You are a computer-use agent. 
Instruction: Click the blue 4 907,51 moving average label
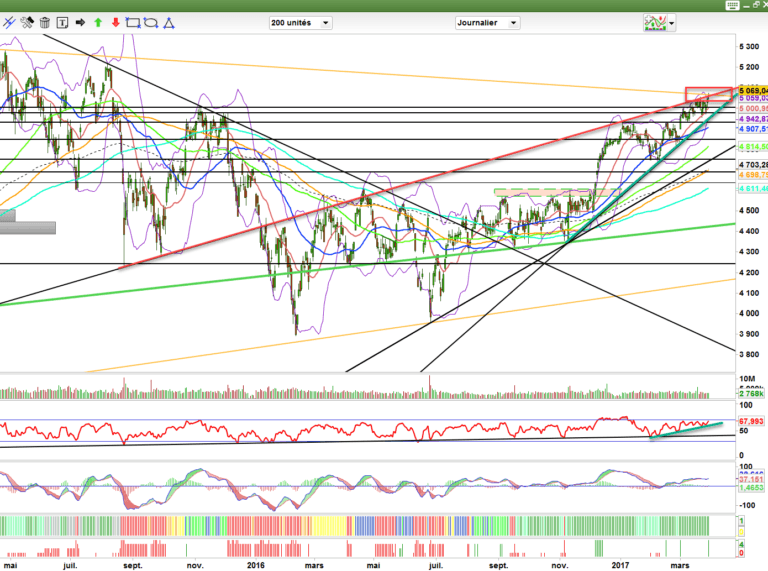point(752,128)
